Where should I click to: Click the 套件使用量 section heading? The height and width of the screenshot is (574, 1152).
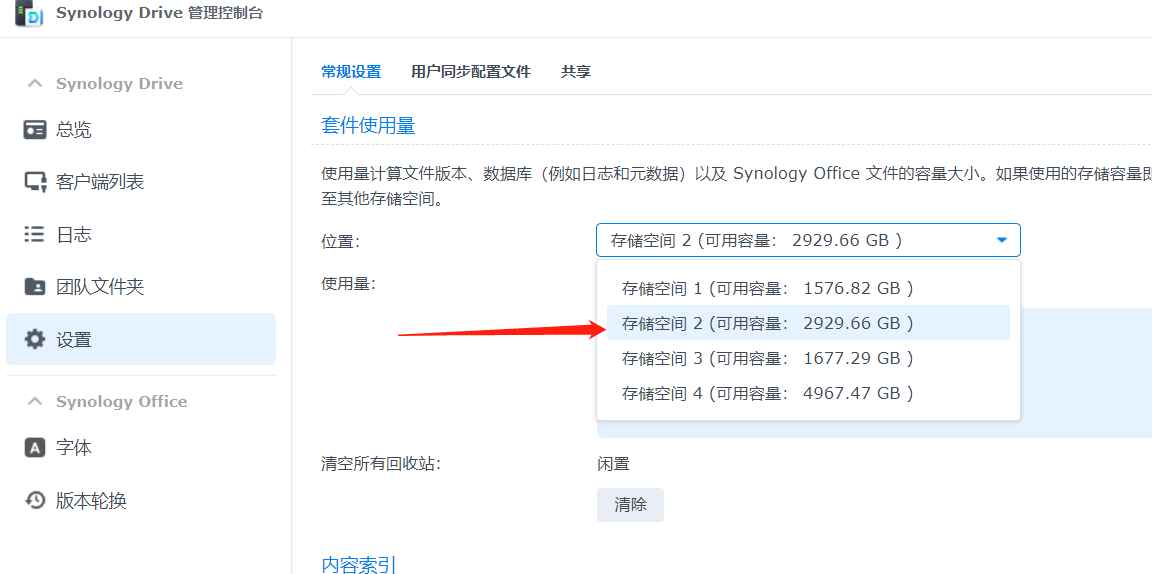pos(368,125)
